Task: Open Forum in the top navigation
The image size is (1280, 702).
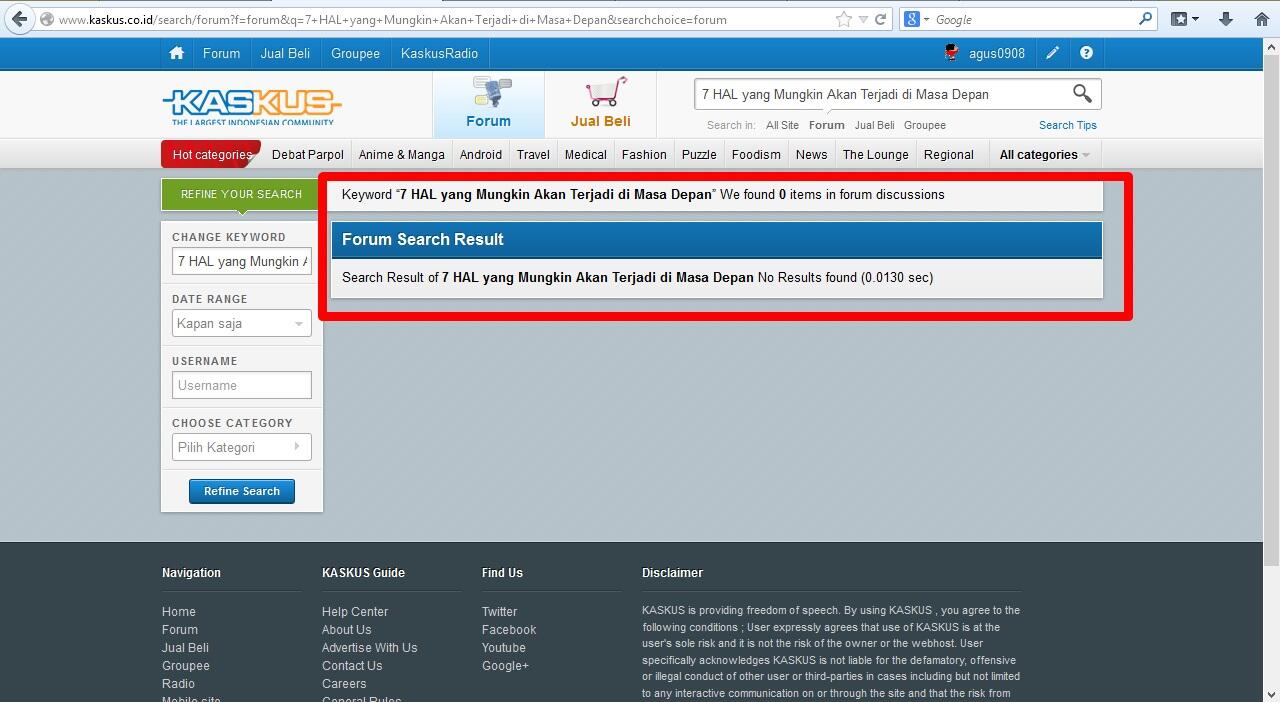Action: (221, 53)
